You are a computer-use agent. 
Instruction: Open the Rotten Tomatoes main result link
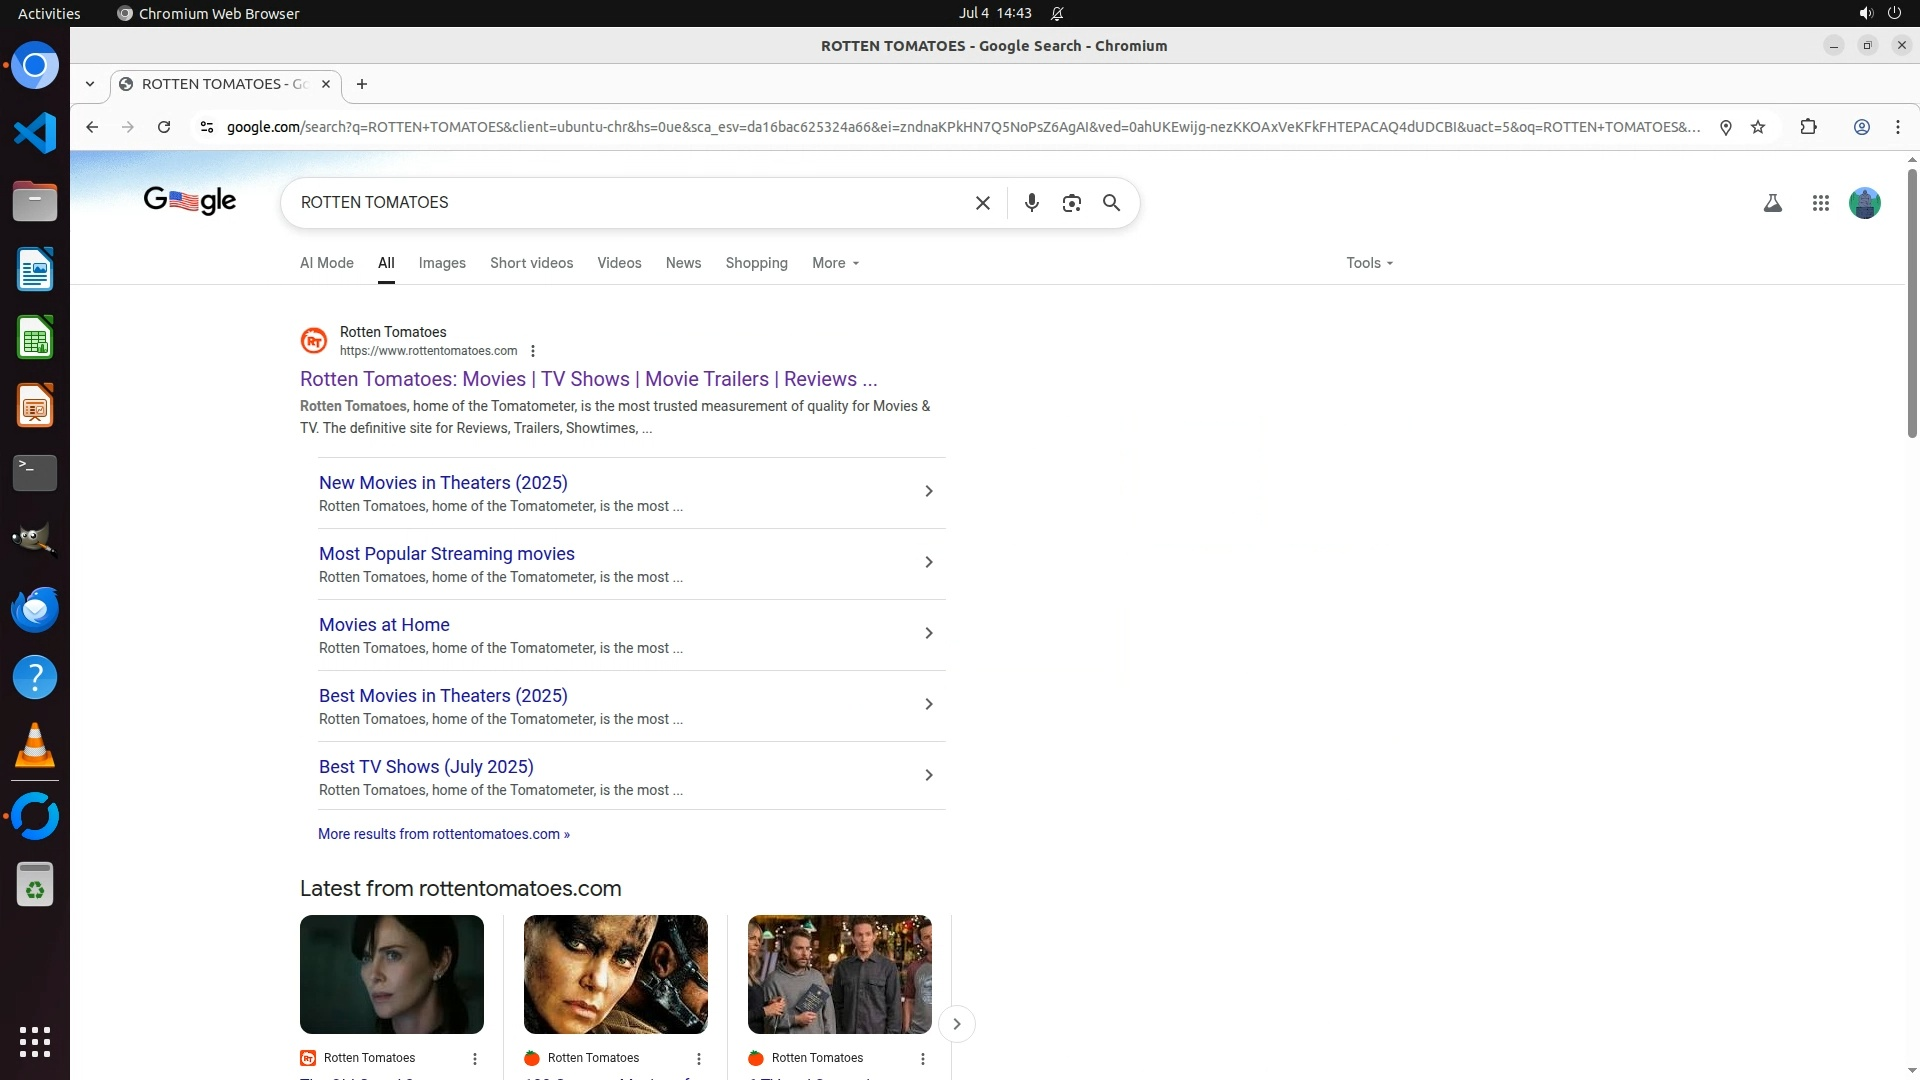tap(588, 379)
